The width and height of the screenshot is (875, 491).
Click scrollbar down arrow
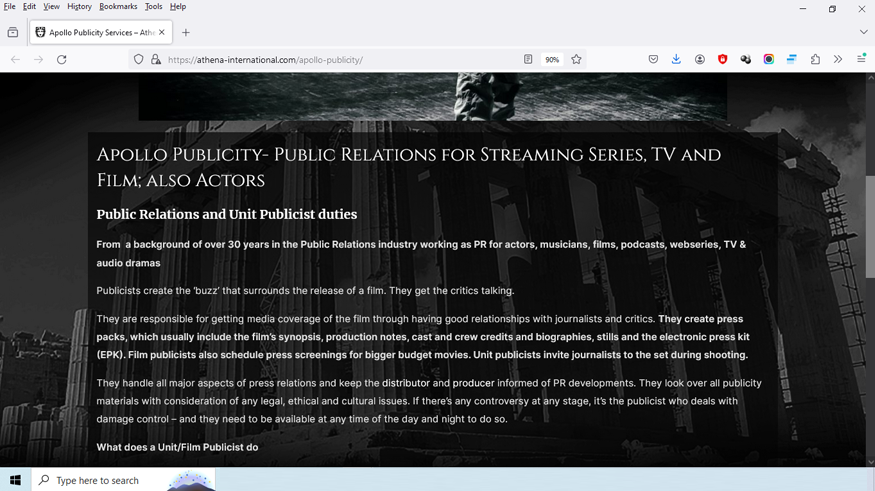pyautogui.click(x=870, y=462)
